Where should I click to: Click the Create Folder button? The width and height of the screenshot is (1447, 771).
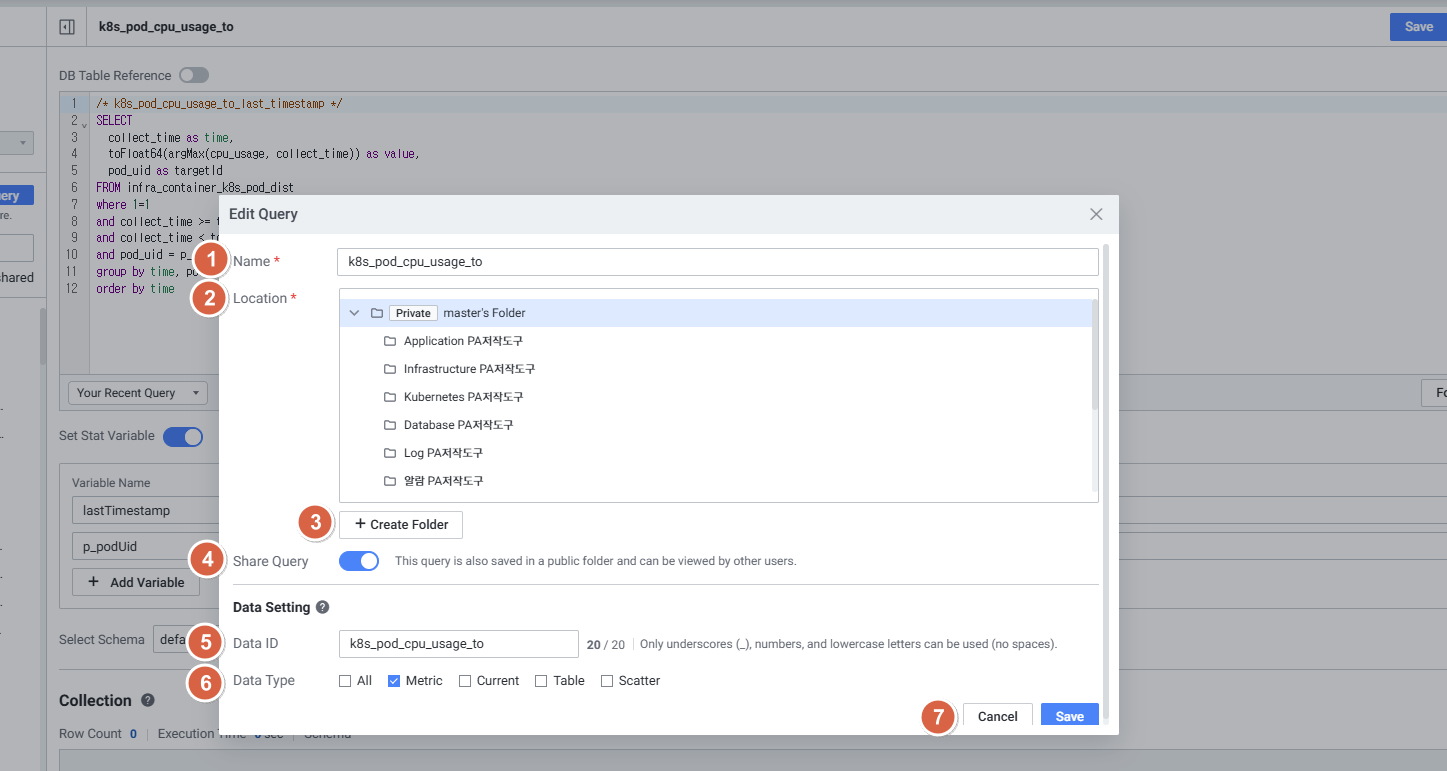pyautogui.click(x=401, y=524)
